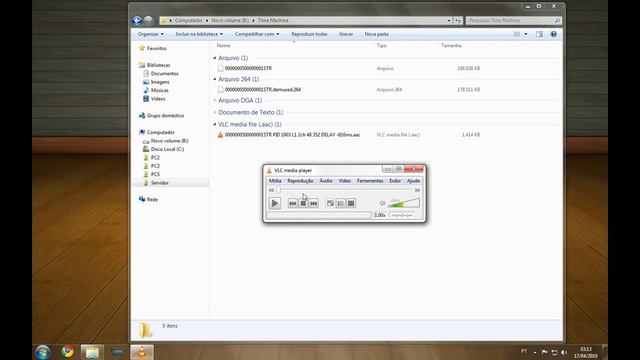640x360 pixels.
Task: Collapse the Arquivo (1) group
Action: point(215,58)
